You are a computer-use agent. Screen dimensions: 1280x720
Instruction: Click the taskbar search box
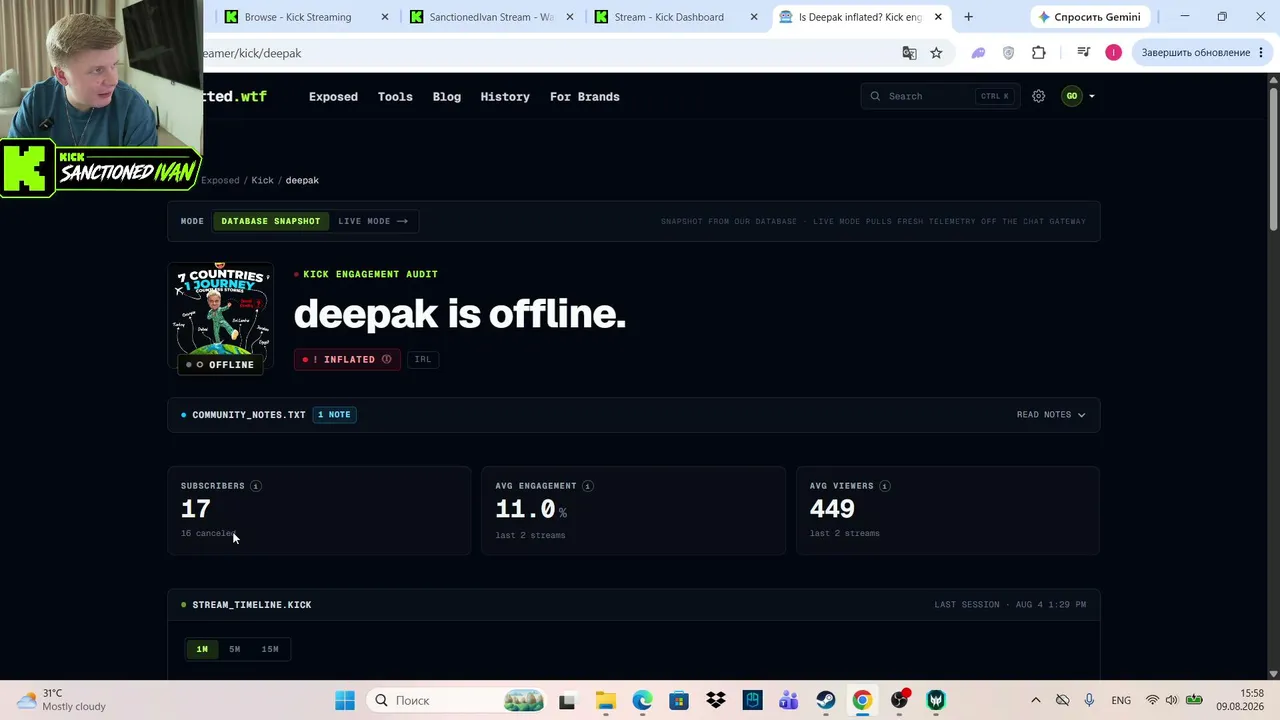coord(456,700)
